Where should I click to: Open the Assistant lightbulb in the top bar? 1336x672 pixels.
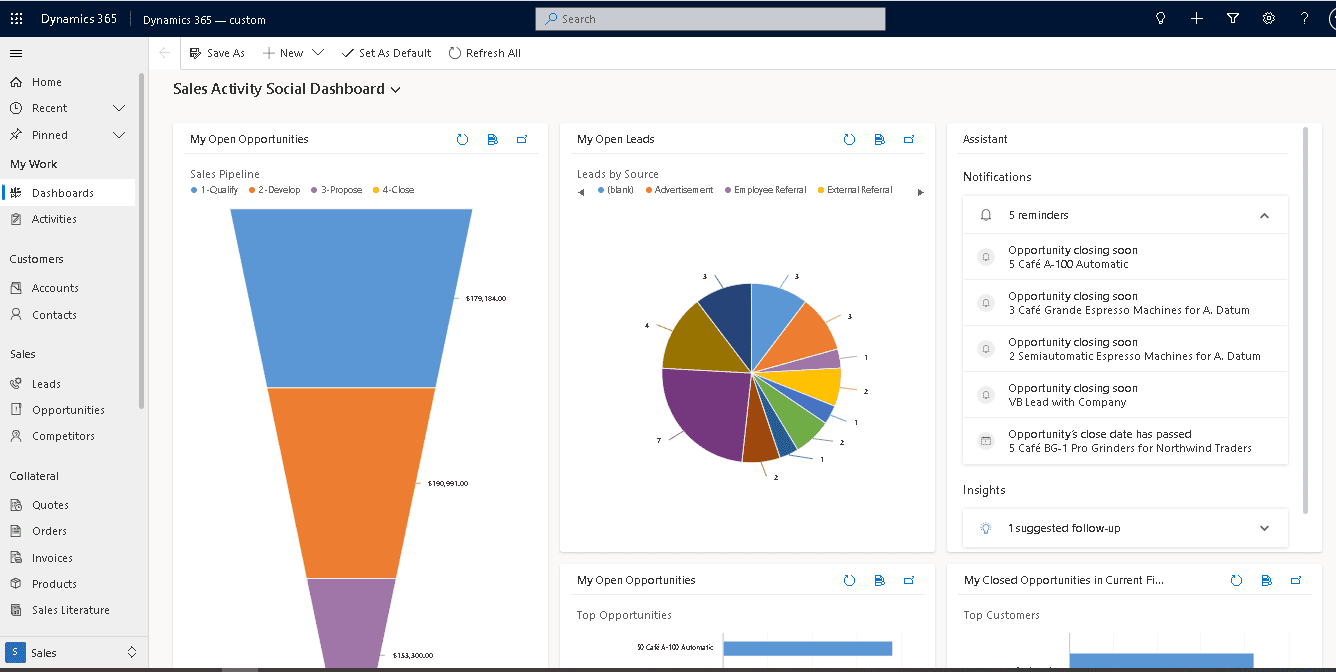[1160, 19]
